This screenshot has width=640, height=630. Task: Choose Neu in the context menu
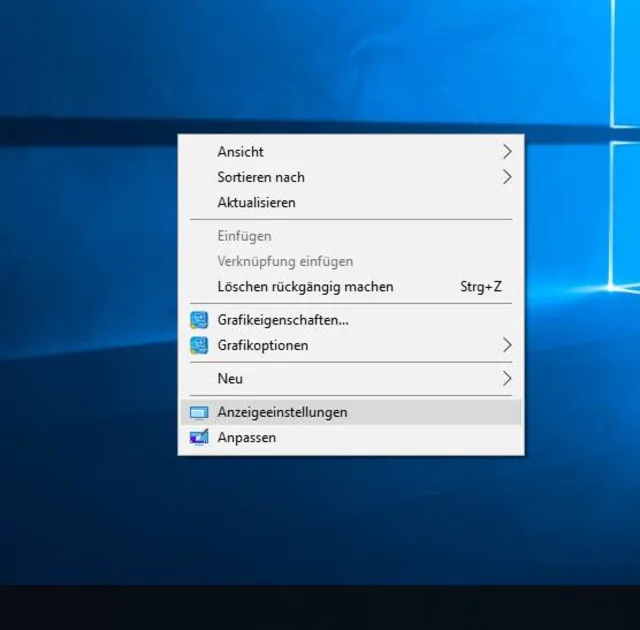point(230,378)
